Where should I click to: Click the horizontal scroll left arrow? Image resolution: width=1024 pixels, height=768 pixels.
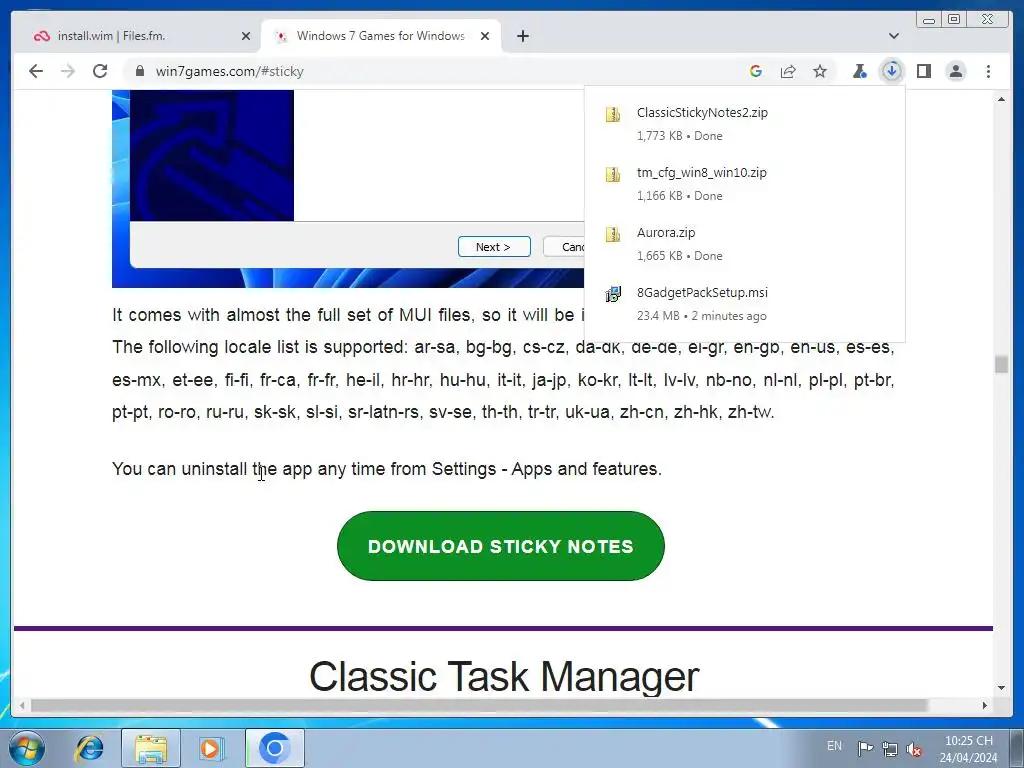click(22, 705)
